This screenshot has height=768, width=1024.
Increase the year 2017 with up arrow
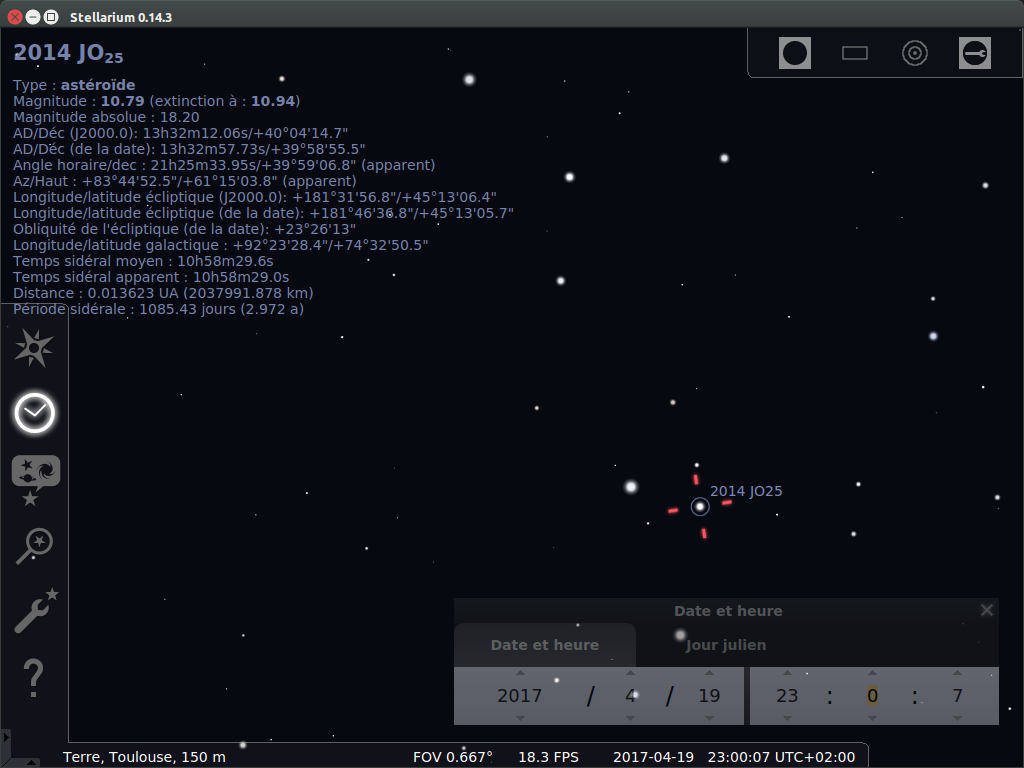point(520,673)
